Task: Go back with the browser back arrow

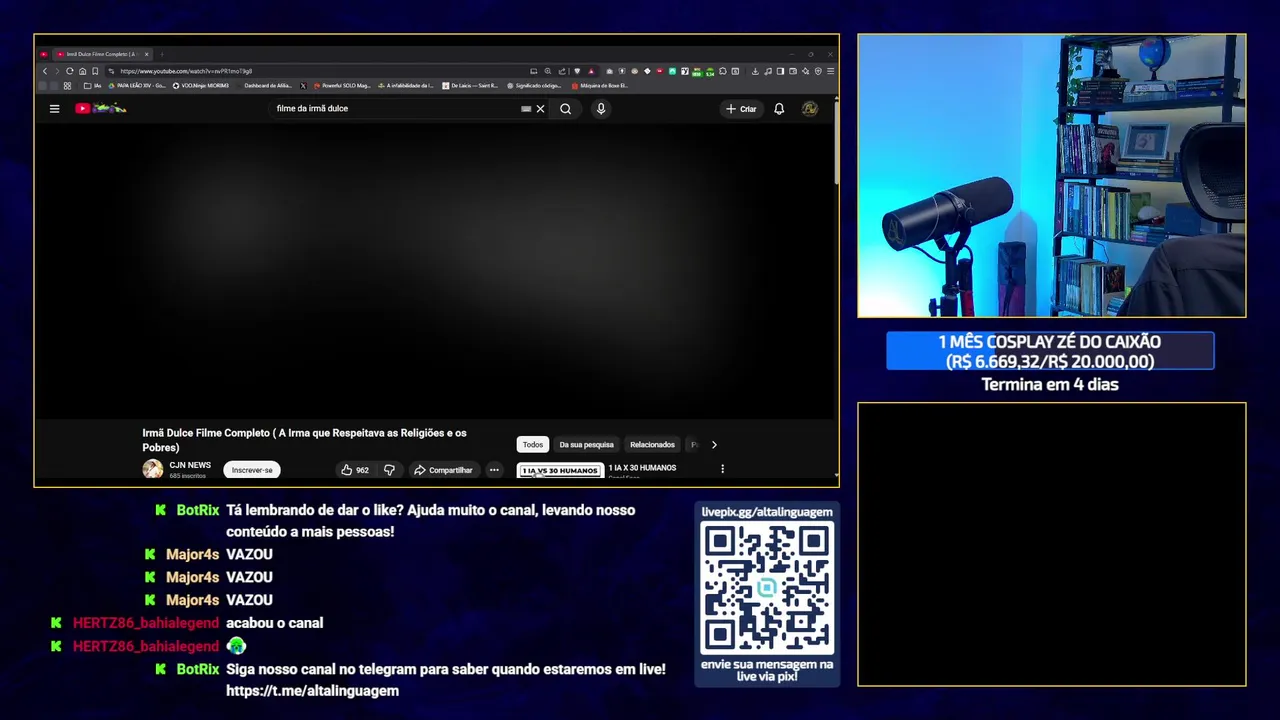Action: pos(45,71)
